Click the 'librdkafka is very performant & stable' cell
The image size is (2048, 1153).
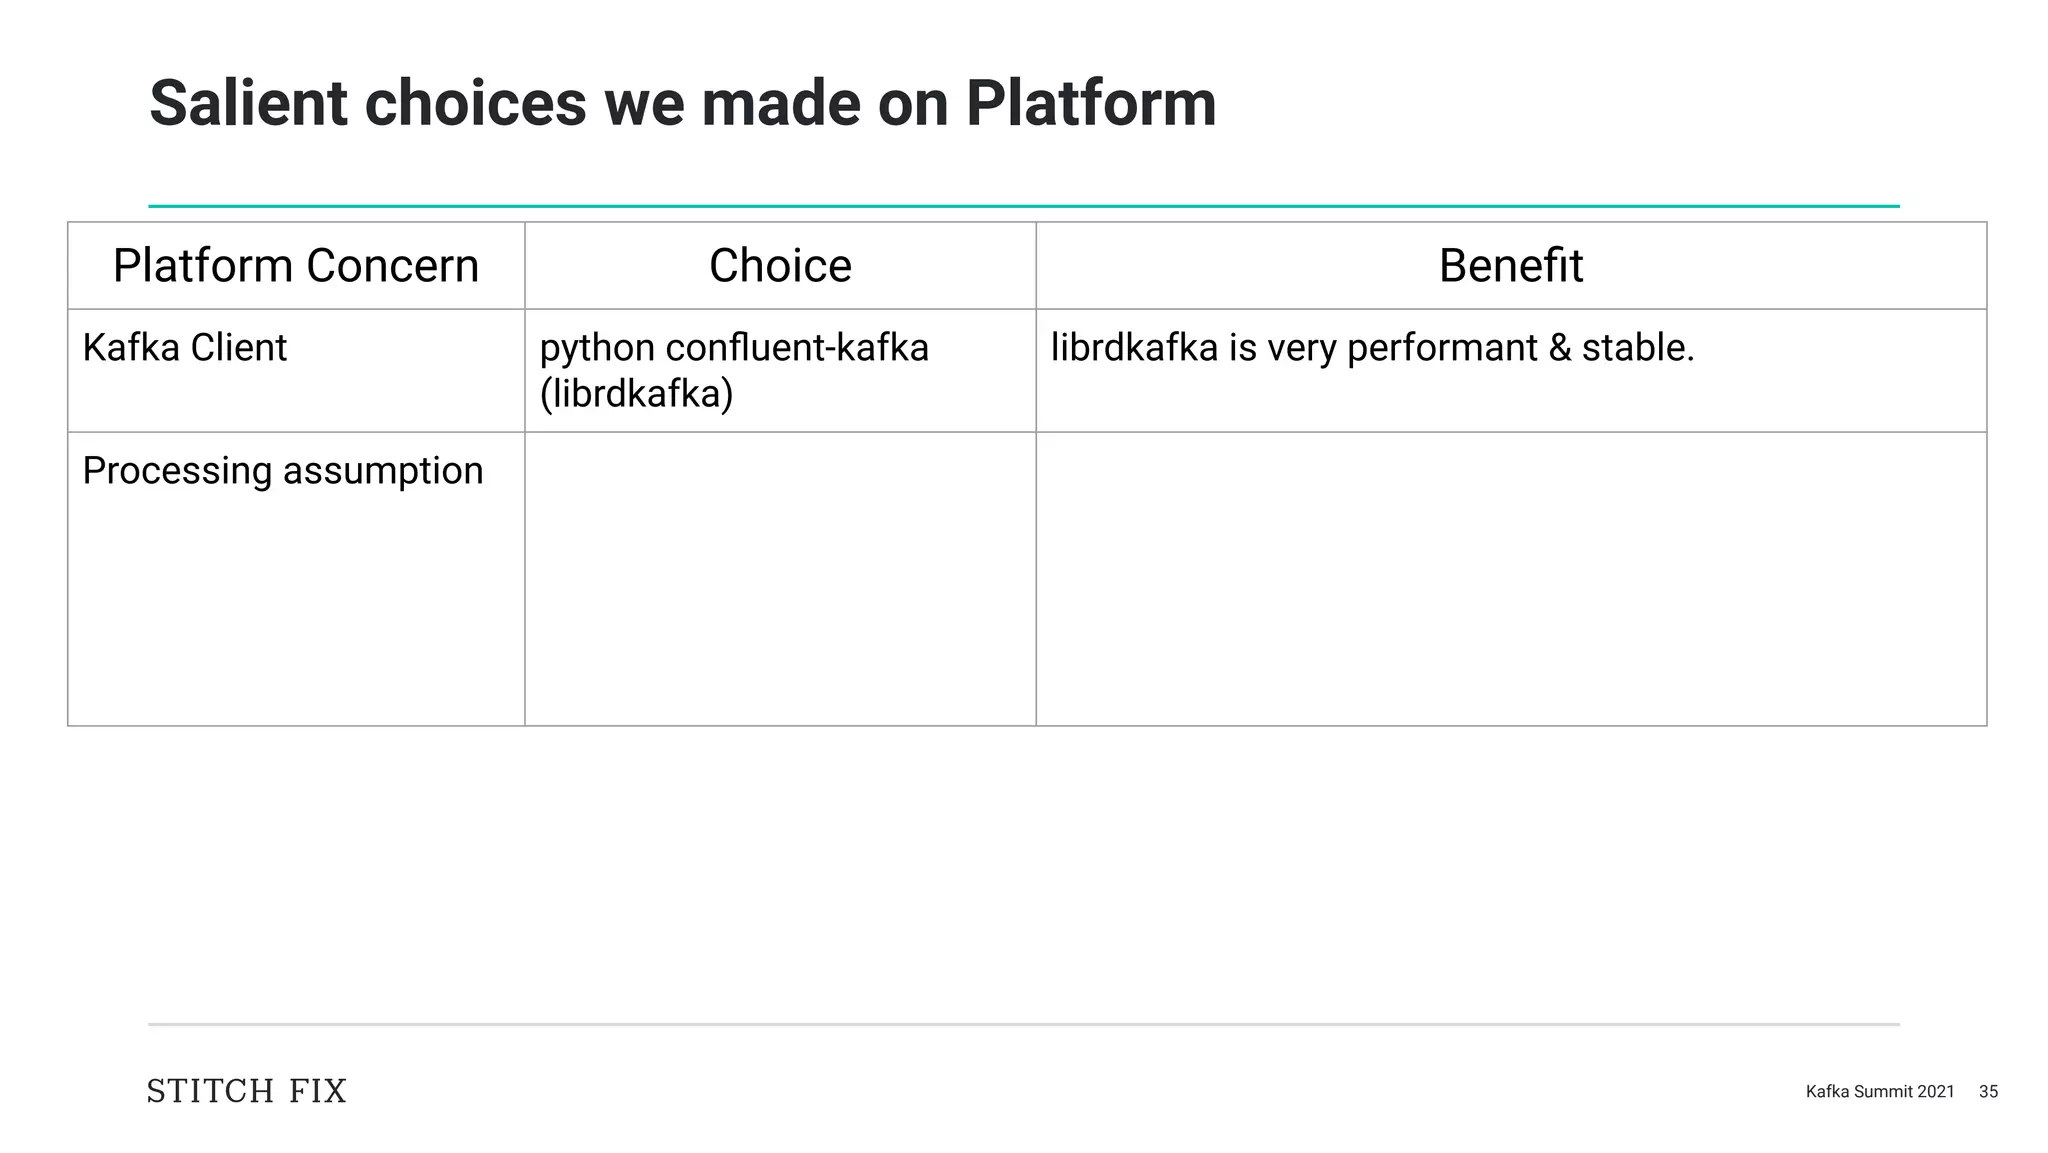(1372, 348)
